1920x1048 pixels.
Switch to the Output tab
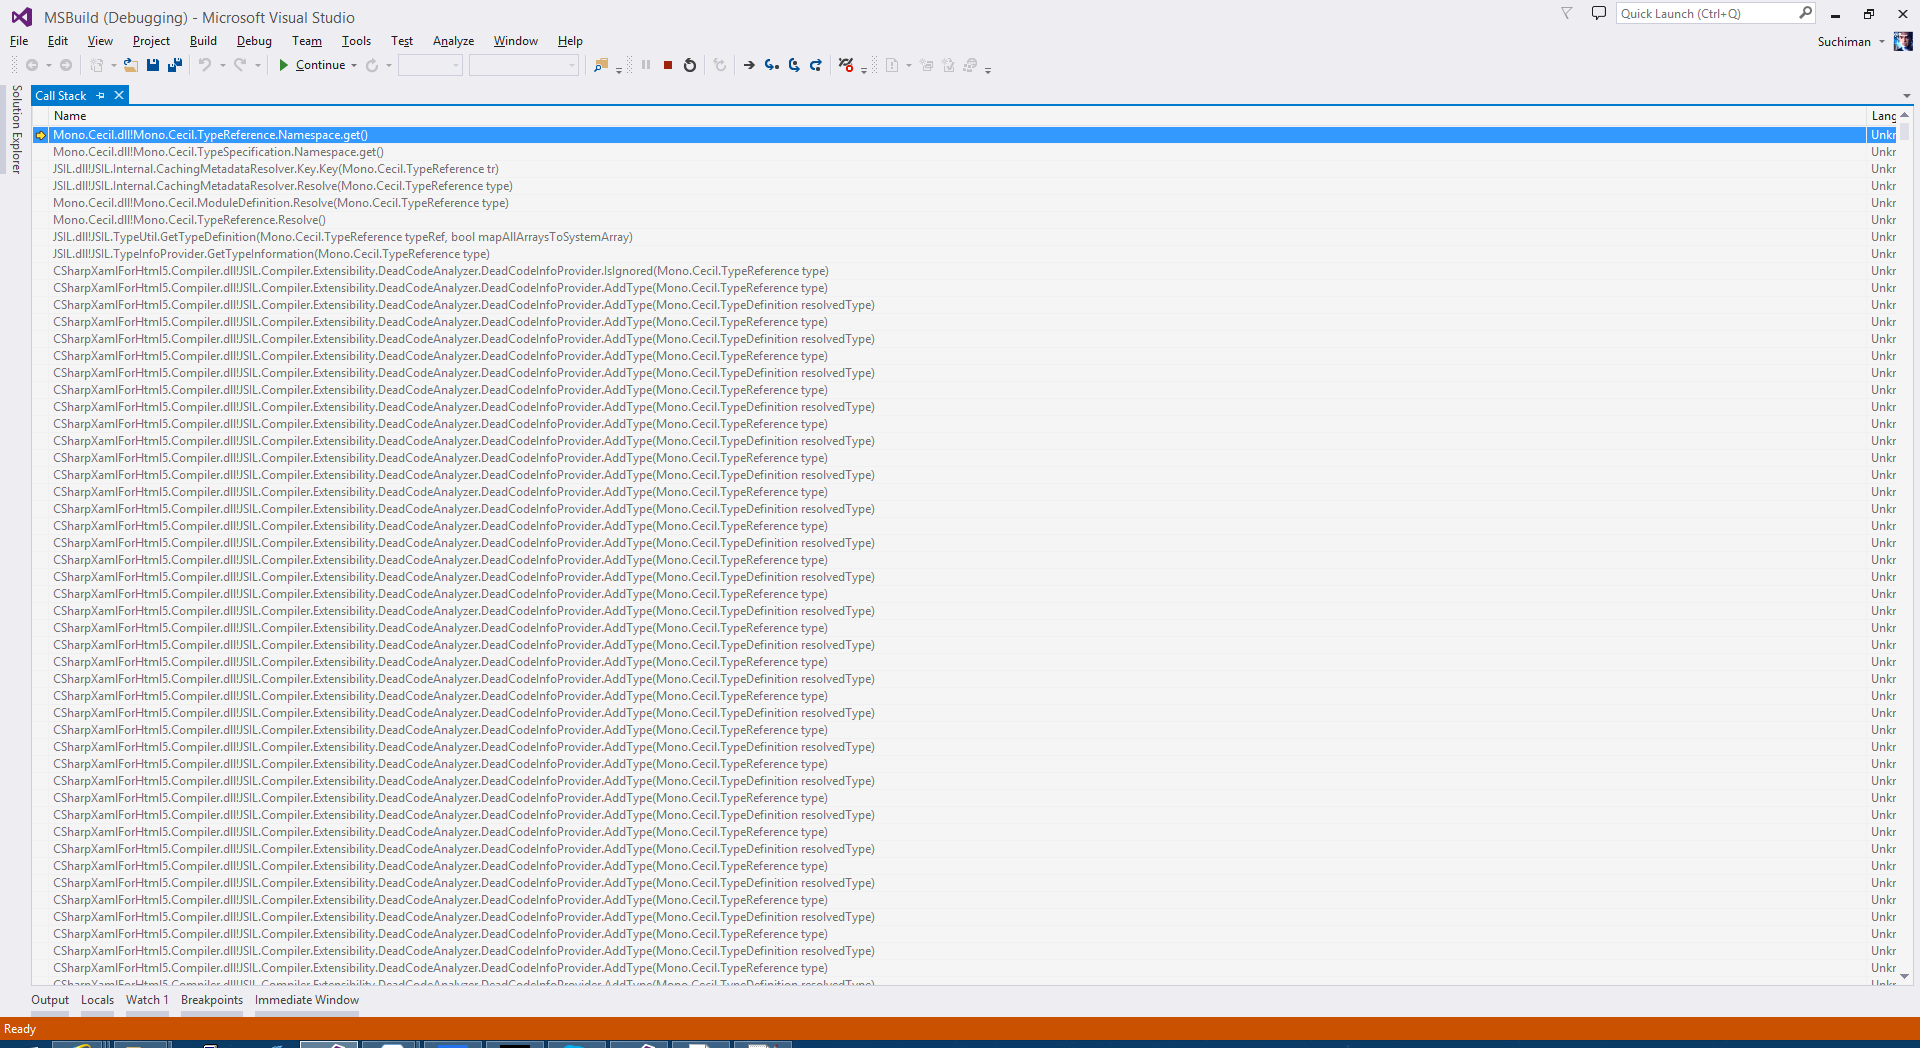tap(50, 1000)
